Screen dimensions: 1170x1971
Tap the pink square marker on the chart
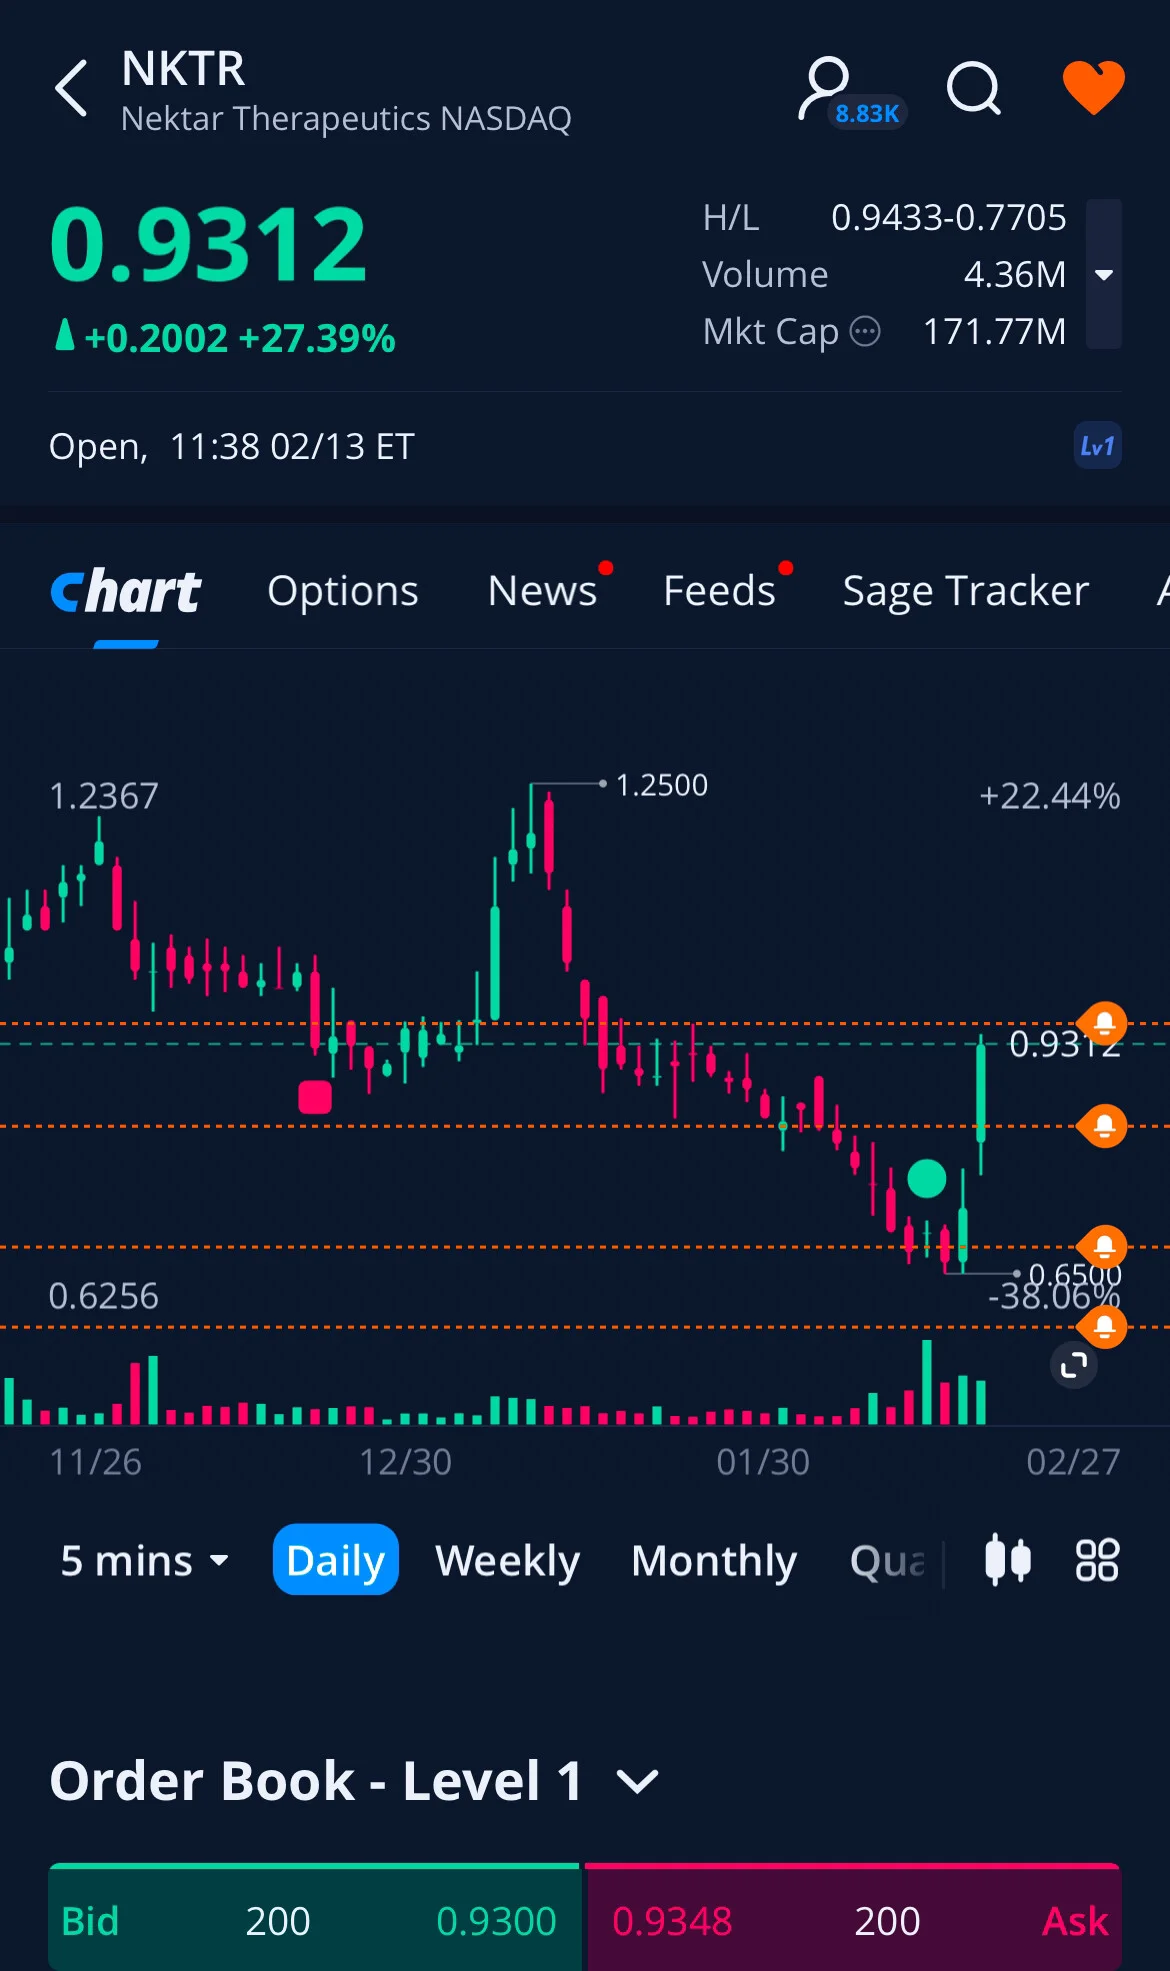click(x=315, y=1097)
